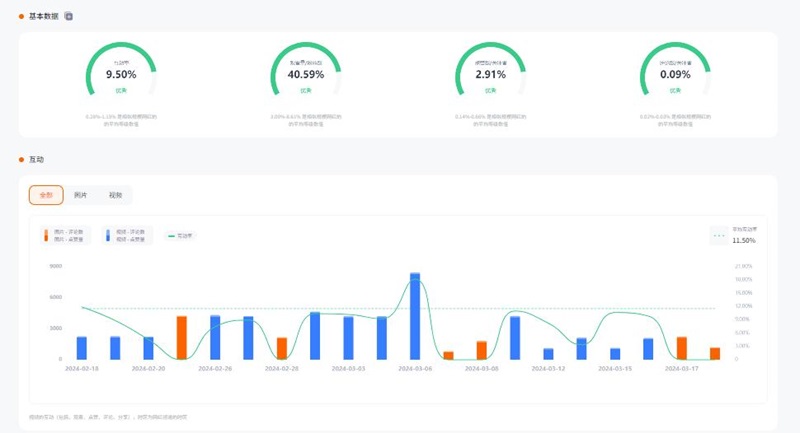This screenshot has height=433, width=800.
Task: Toggle the green 互动率 line legend
Action: 181,236
